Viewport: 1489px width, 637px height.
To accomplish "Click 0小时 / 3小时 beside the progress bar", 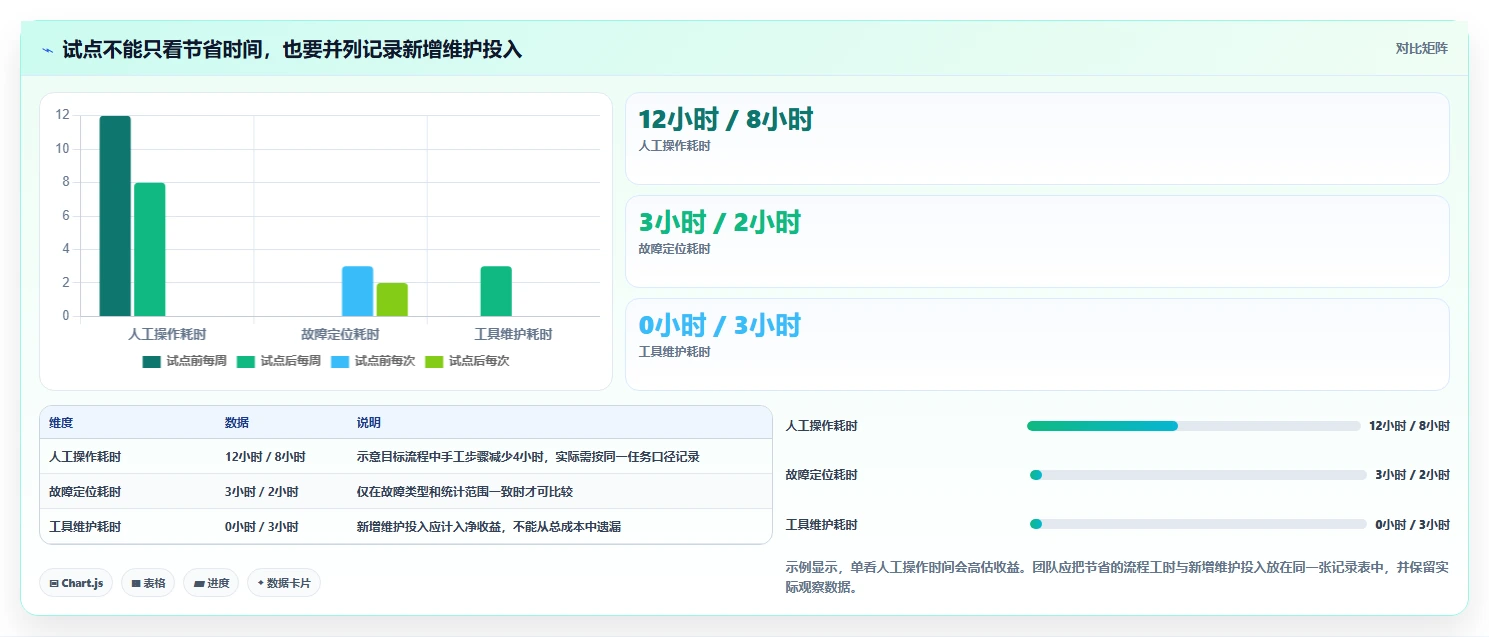I will pyautogui.click(x=1412, y=524).
